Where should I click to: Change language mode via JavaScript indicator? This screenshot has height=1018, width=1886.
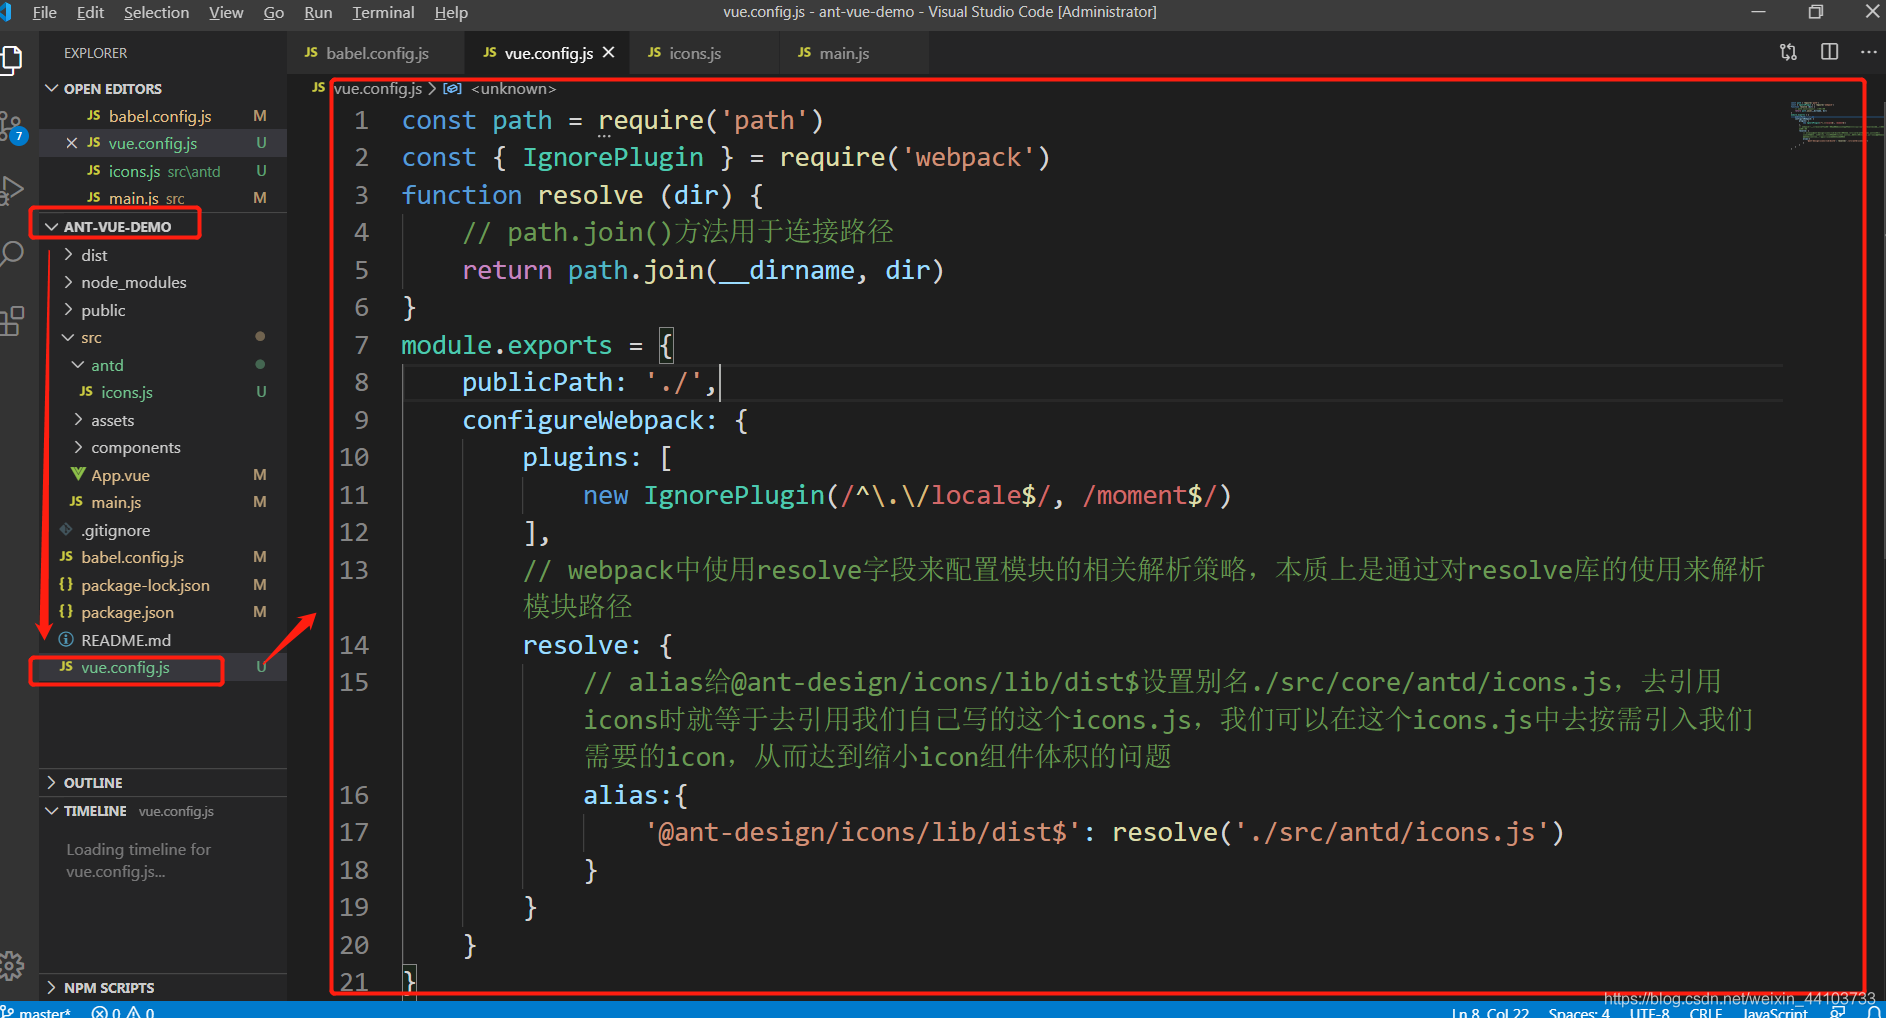pyautogui.click(x=1775, y=1011)
